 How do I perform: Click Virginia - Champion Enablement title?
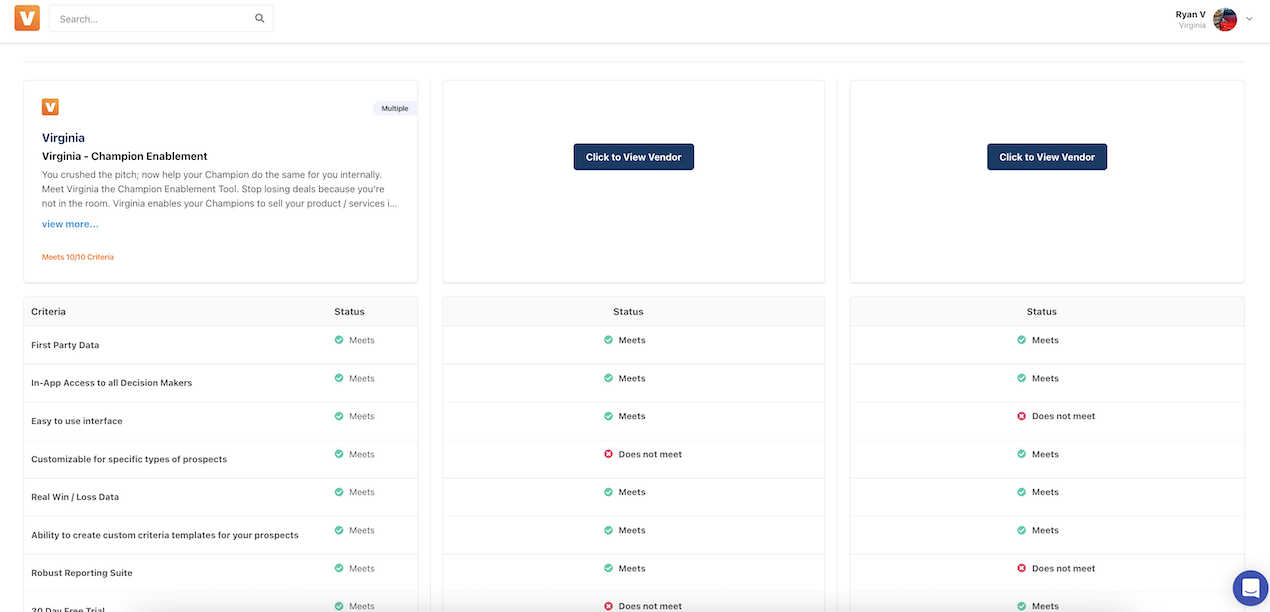(x=125, y=156)
